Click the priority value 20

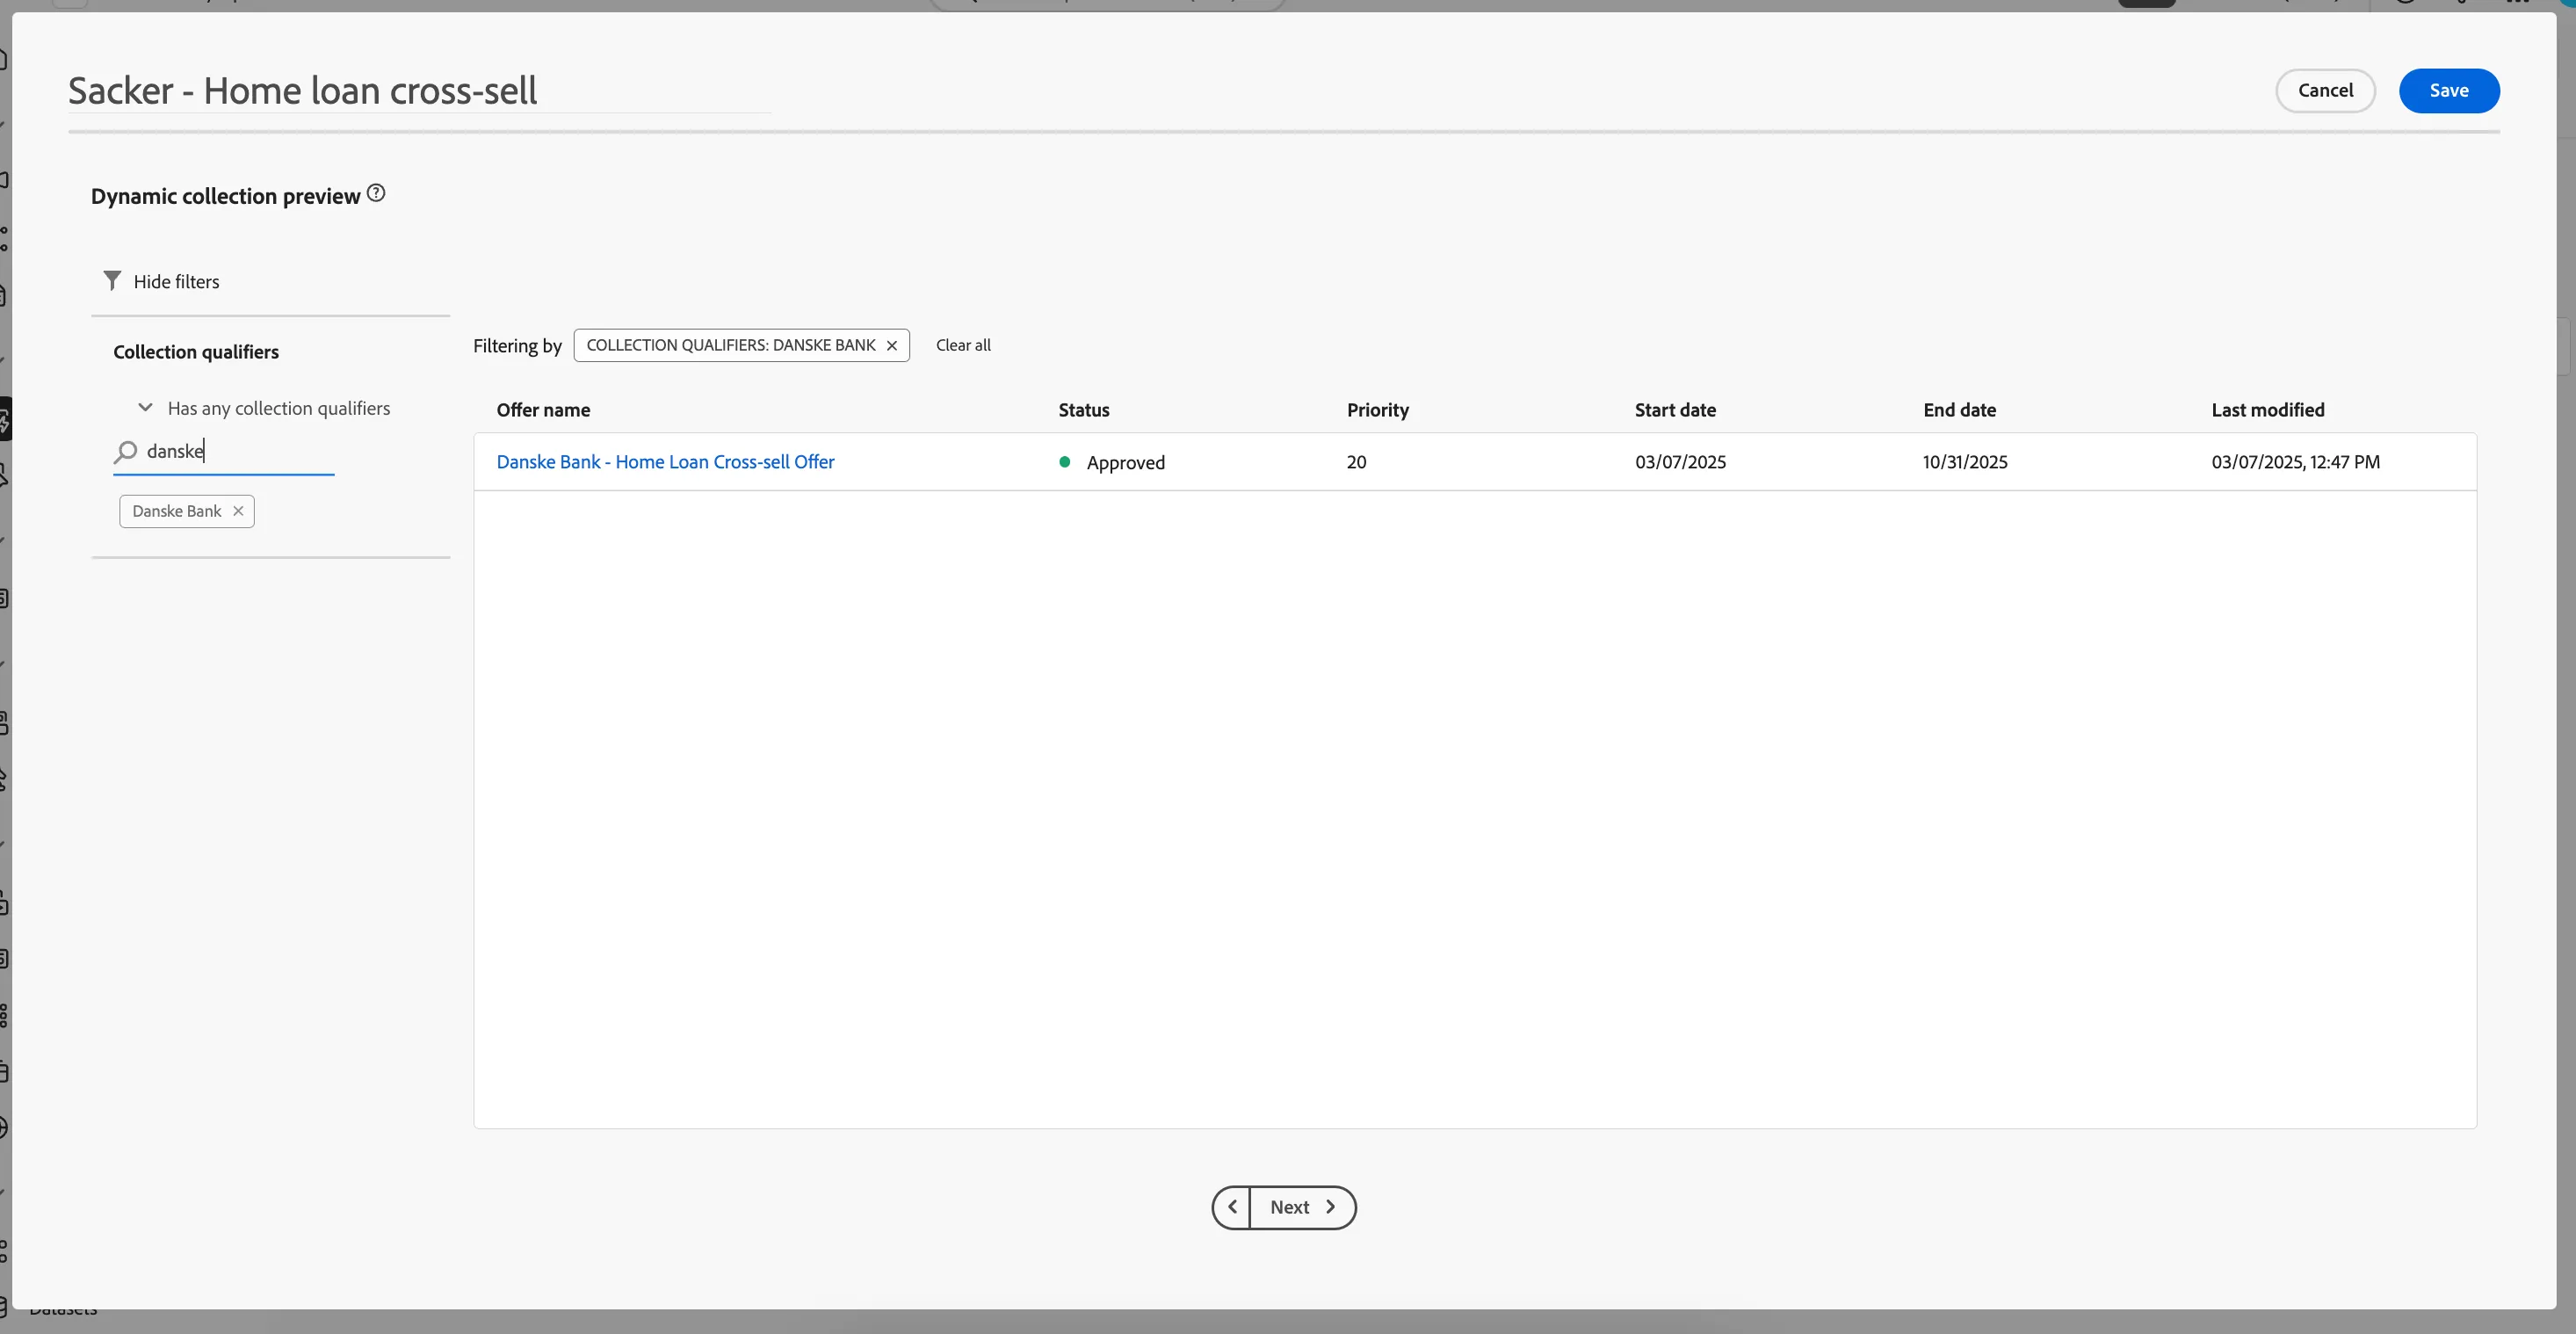(1356, 462)
